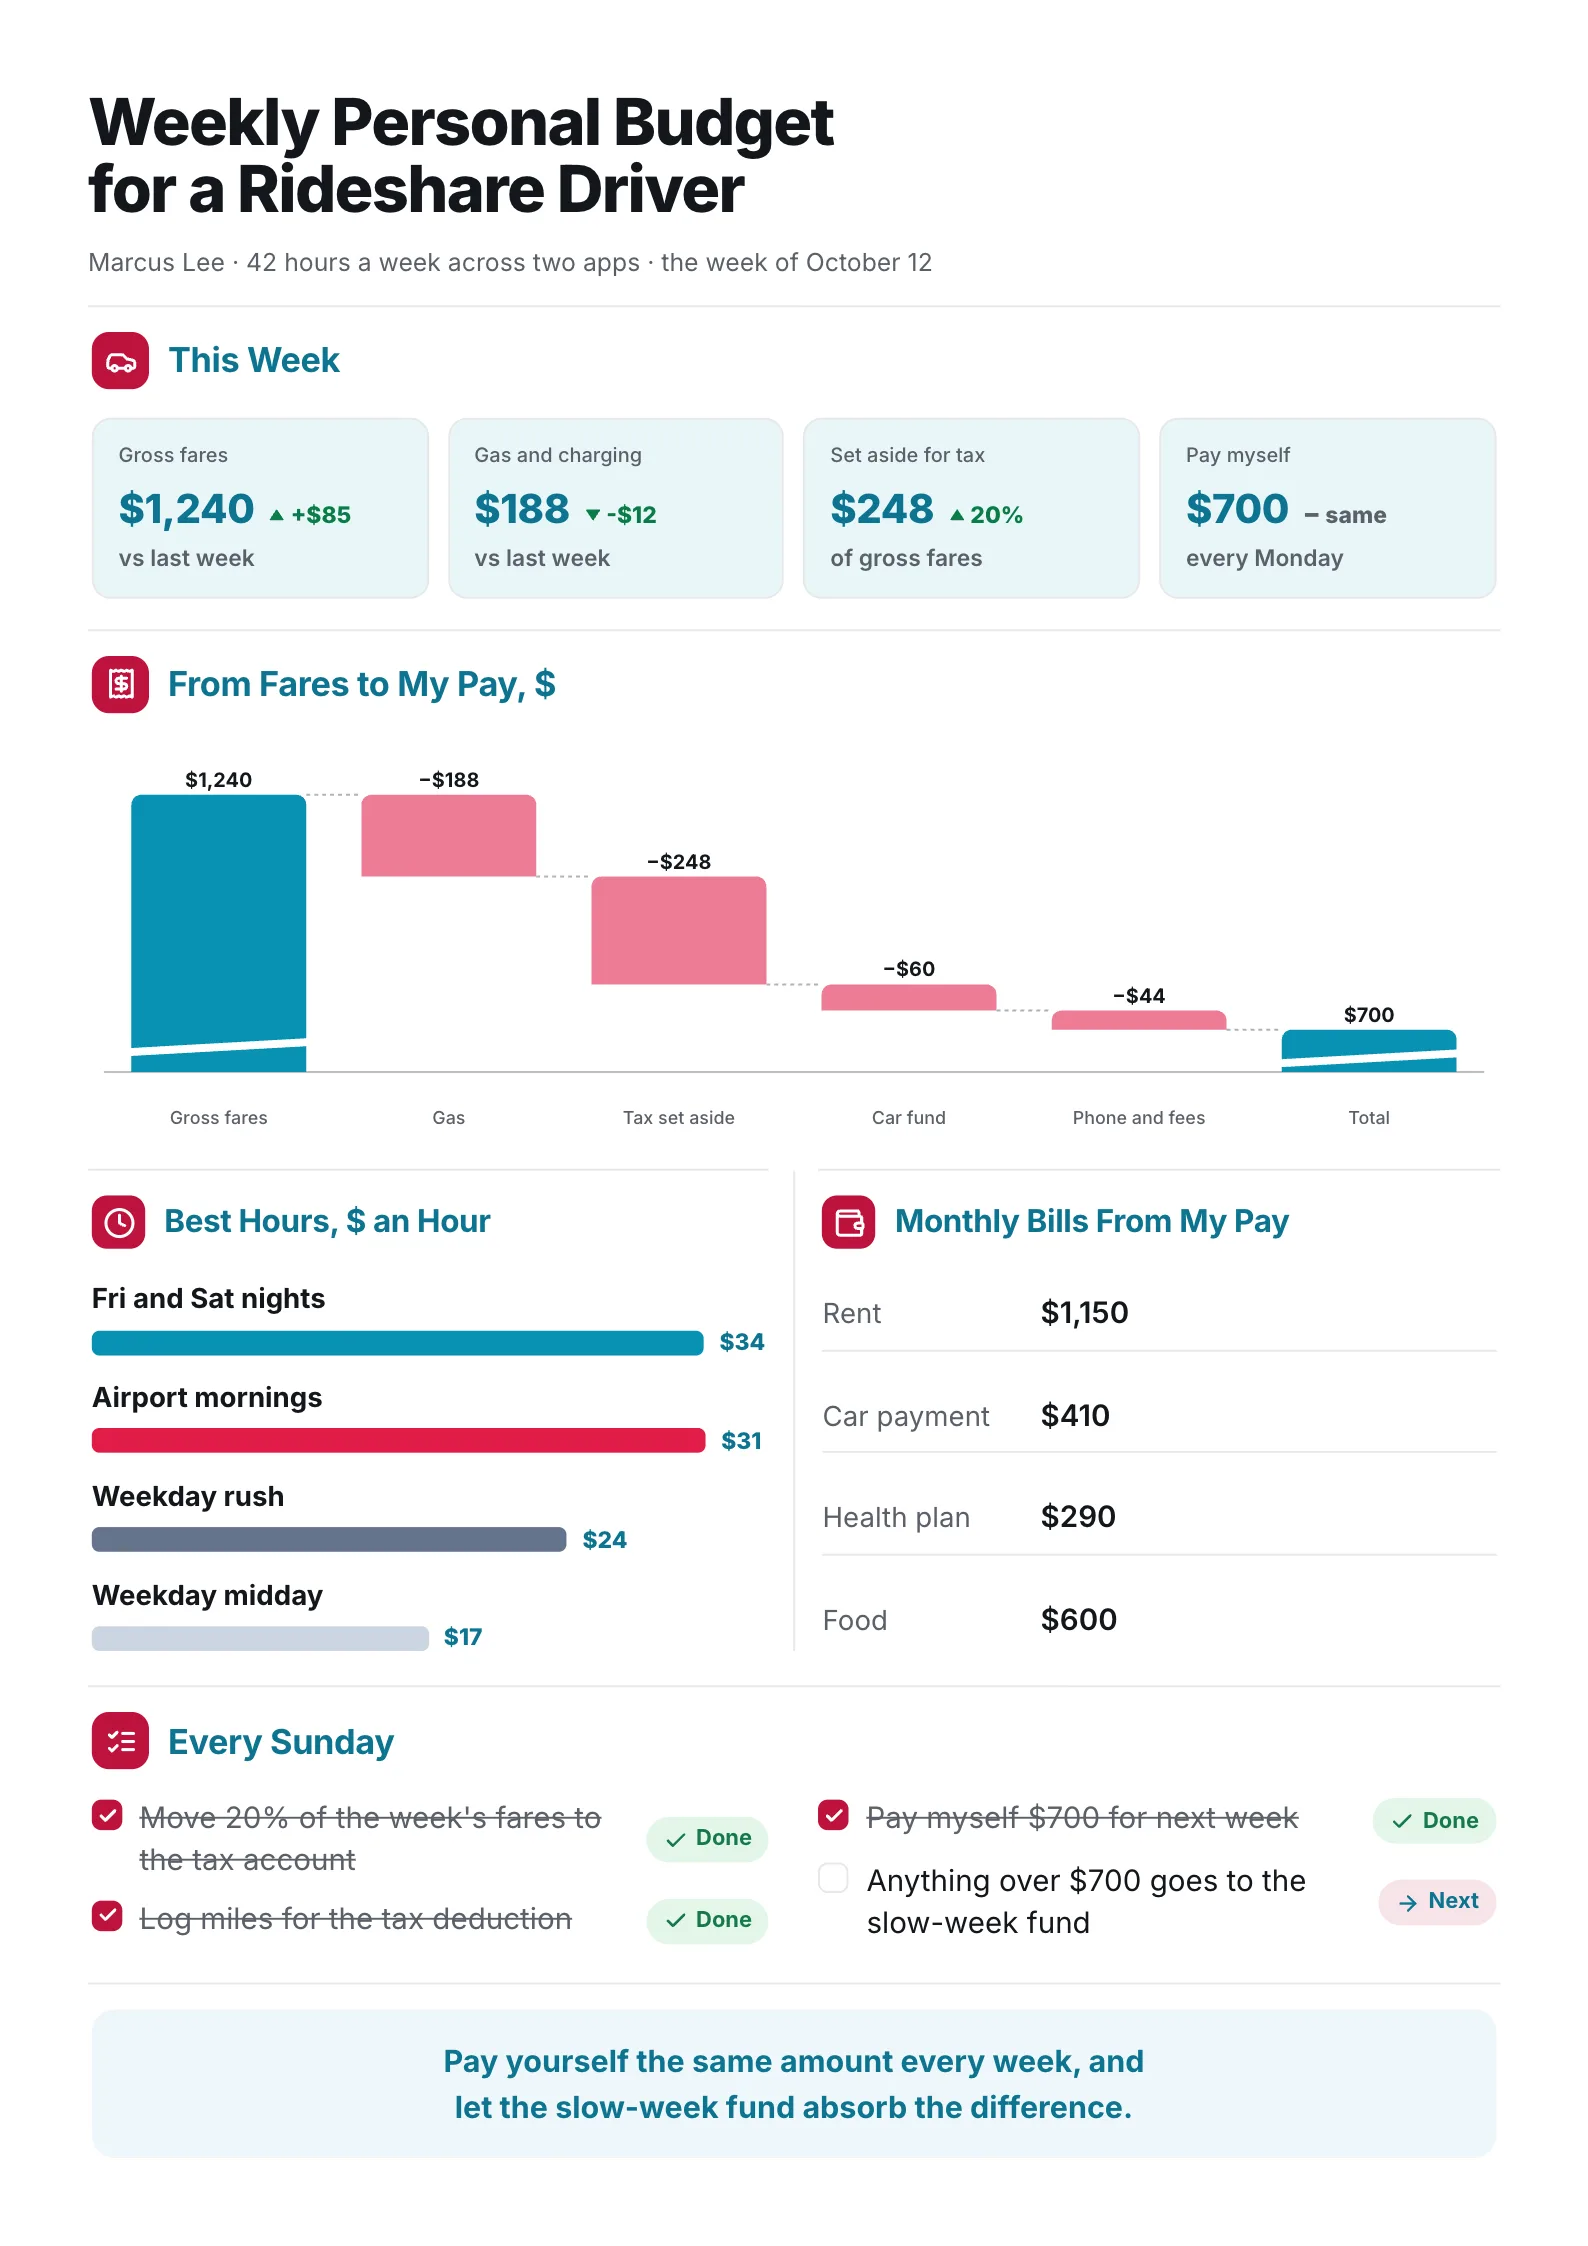Click the Airport mornings $31 red bar
Viewport: 1588px width, 2246px height.
[399, 1441]
